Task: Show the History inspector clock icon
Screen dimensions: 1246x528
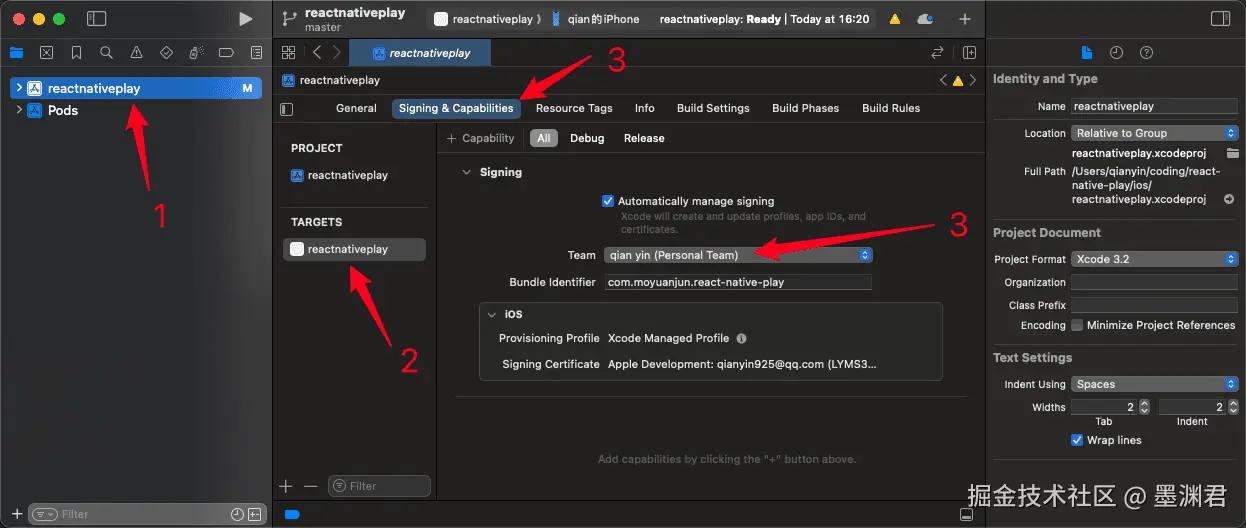Action: pyautogui.click(x=1116, y=52)
